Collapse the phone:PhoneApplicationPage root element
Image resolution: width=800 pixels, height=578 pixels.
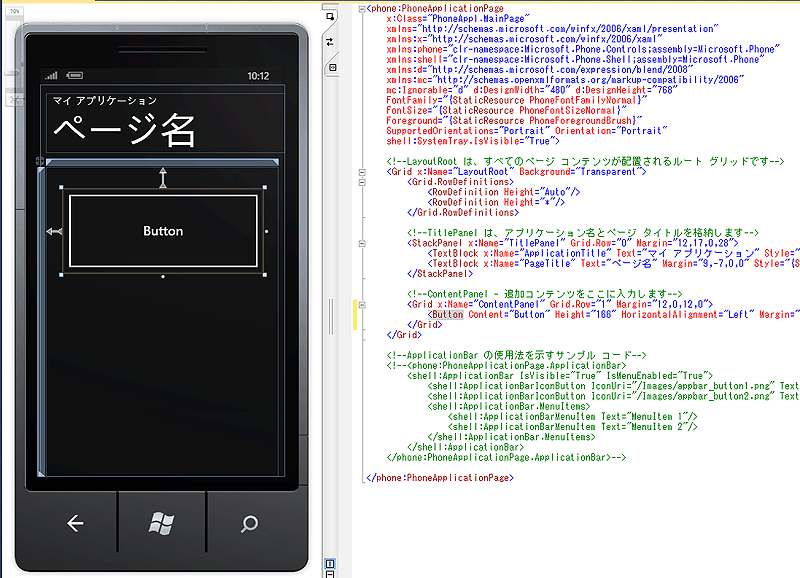coord(362,9)
